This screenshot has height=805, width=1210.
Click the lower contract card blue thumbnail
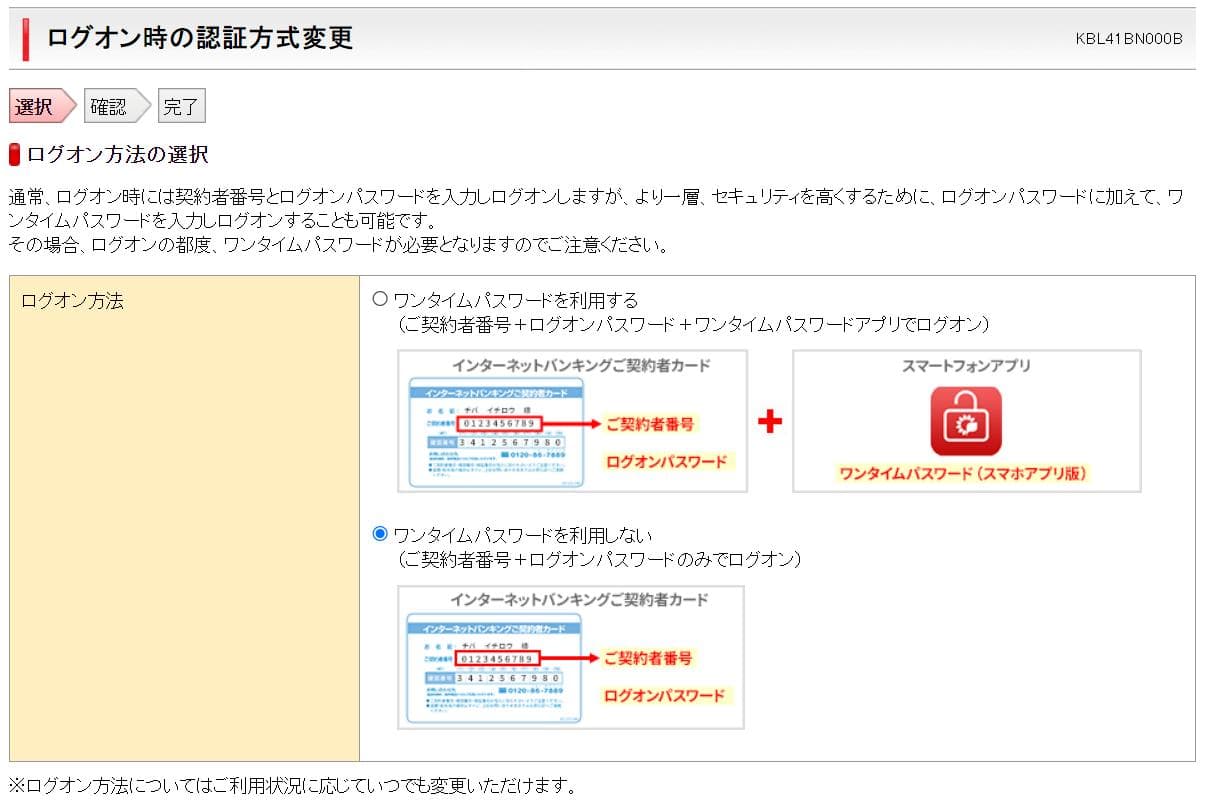coord(495,669)
